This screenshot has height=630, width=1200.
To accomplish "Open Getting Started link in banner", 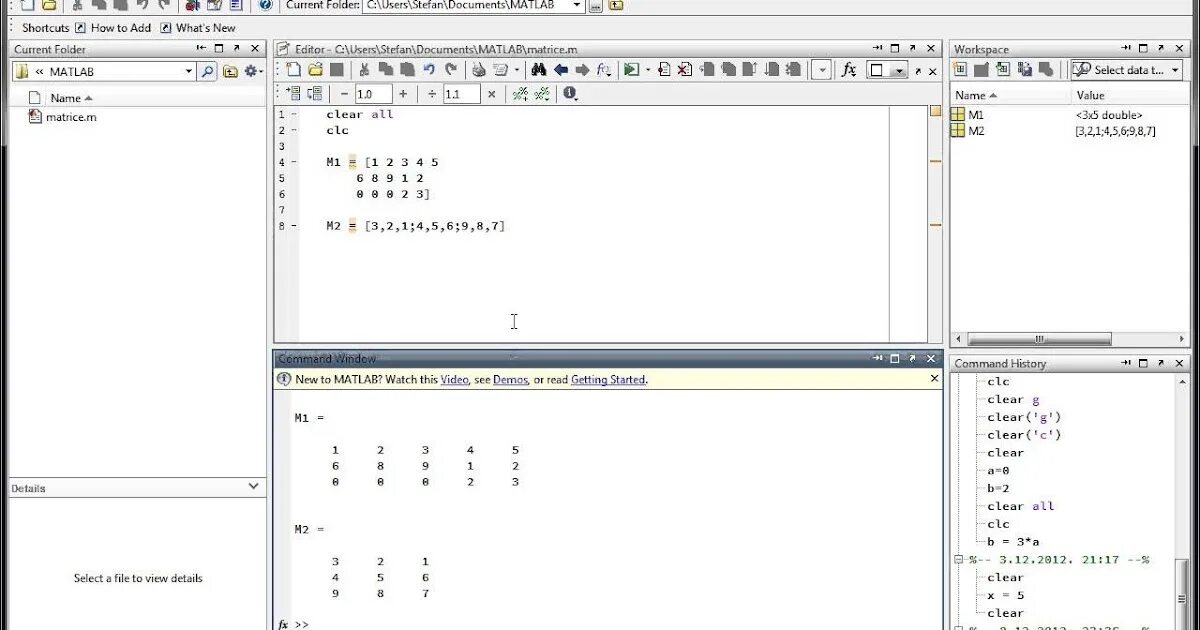I will tap(608, 380).
